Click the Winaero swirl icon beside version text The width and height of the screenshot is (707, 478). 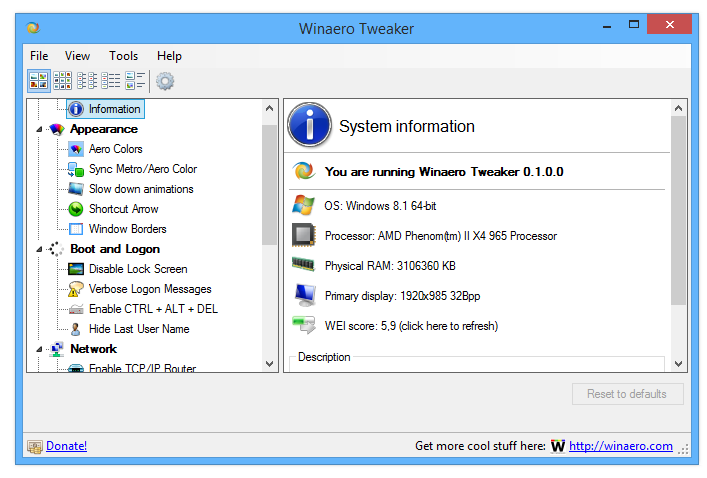pos(303,171)
